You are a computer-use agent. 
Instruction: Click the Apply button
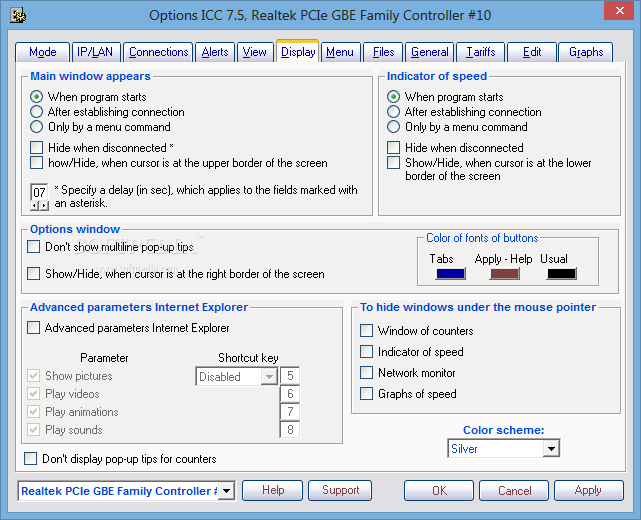coord(589,490)
